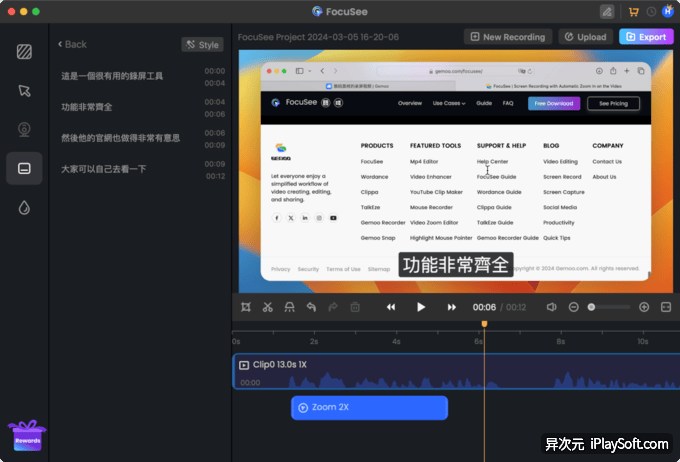680x462 pixels.
Task: Open the shopping cart icon
Action: (634, 12)
